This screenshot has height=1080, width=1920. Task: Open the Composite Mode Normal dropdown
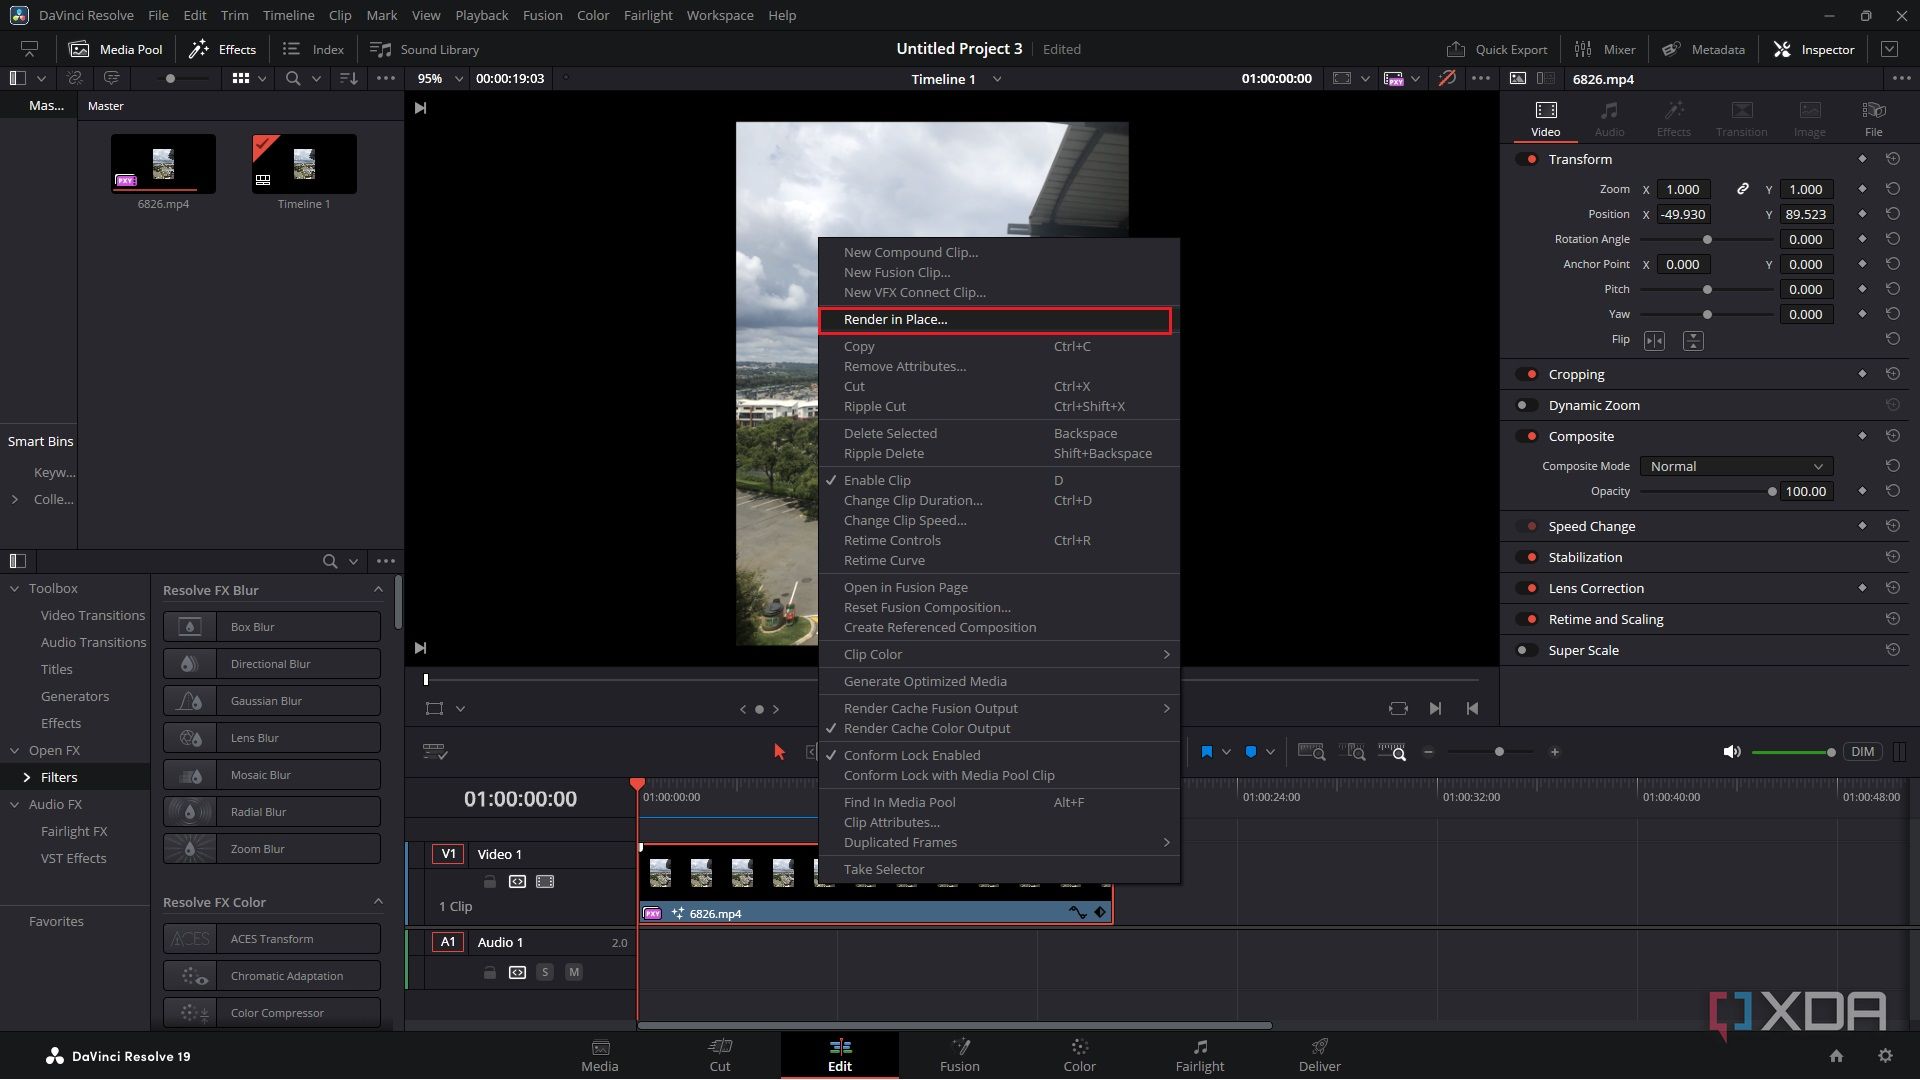pyautogui.click(x=1736, y=466)
